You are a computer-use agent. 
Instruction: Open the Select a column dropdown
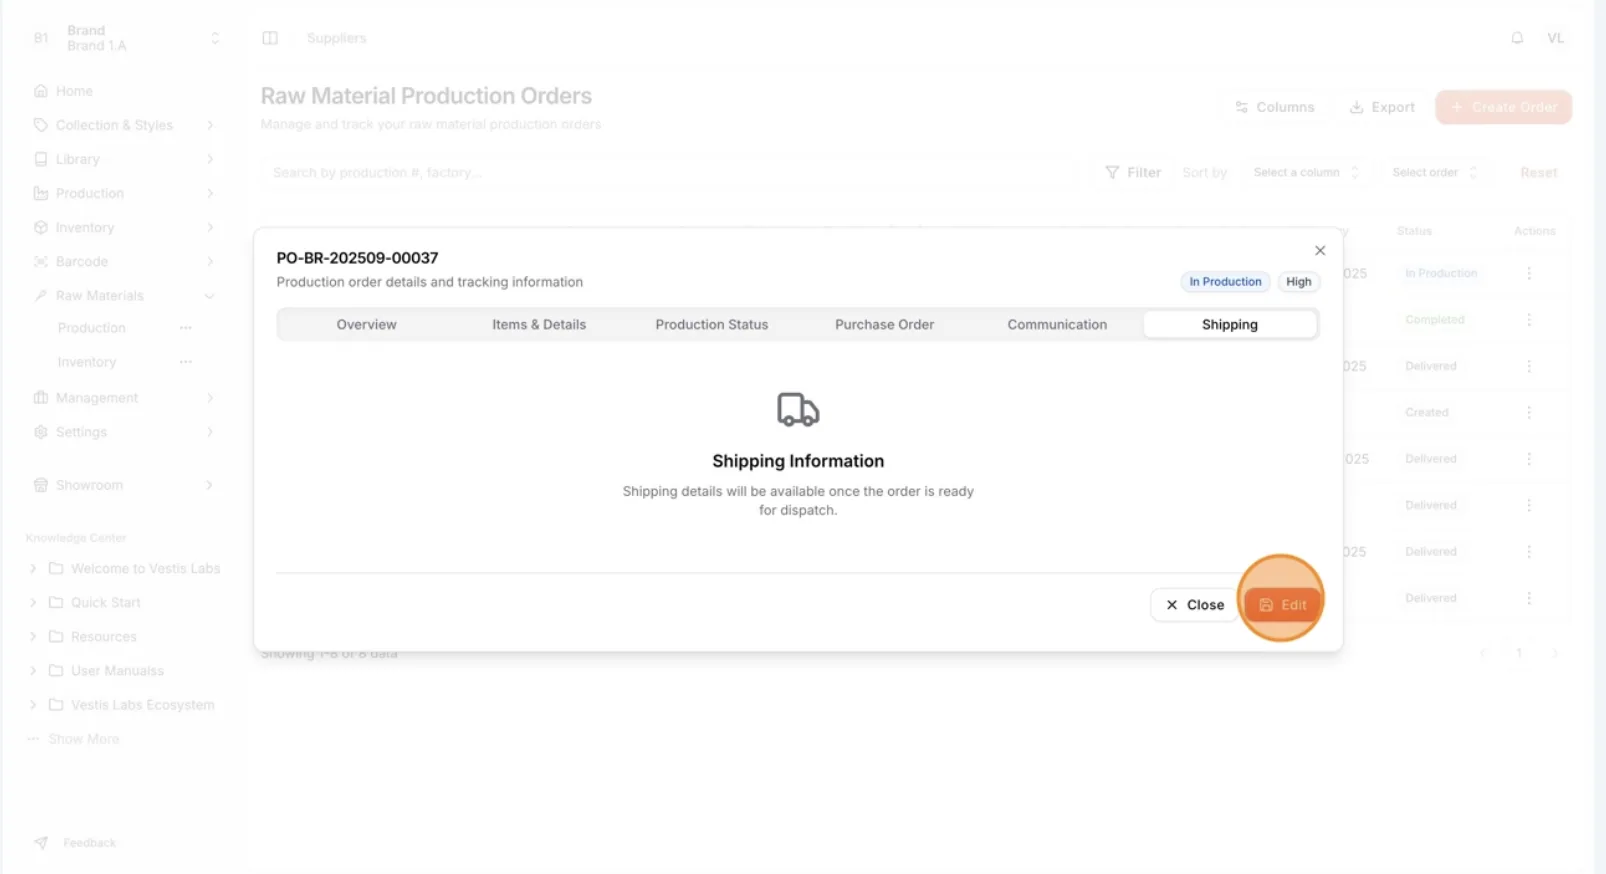[x=1305, y=172]
